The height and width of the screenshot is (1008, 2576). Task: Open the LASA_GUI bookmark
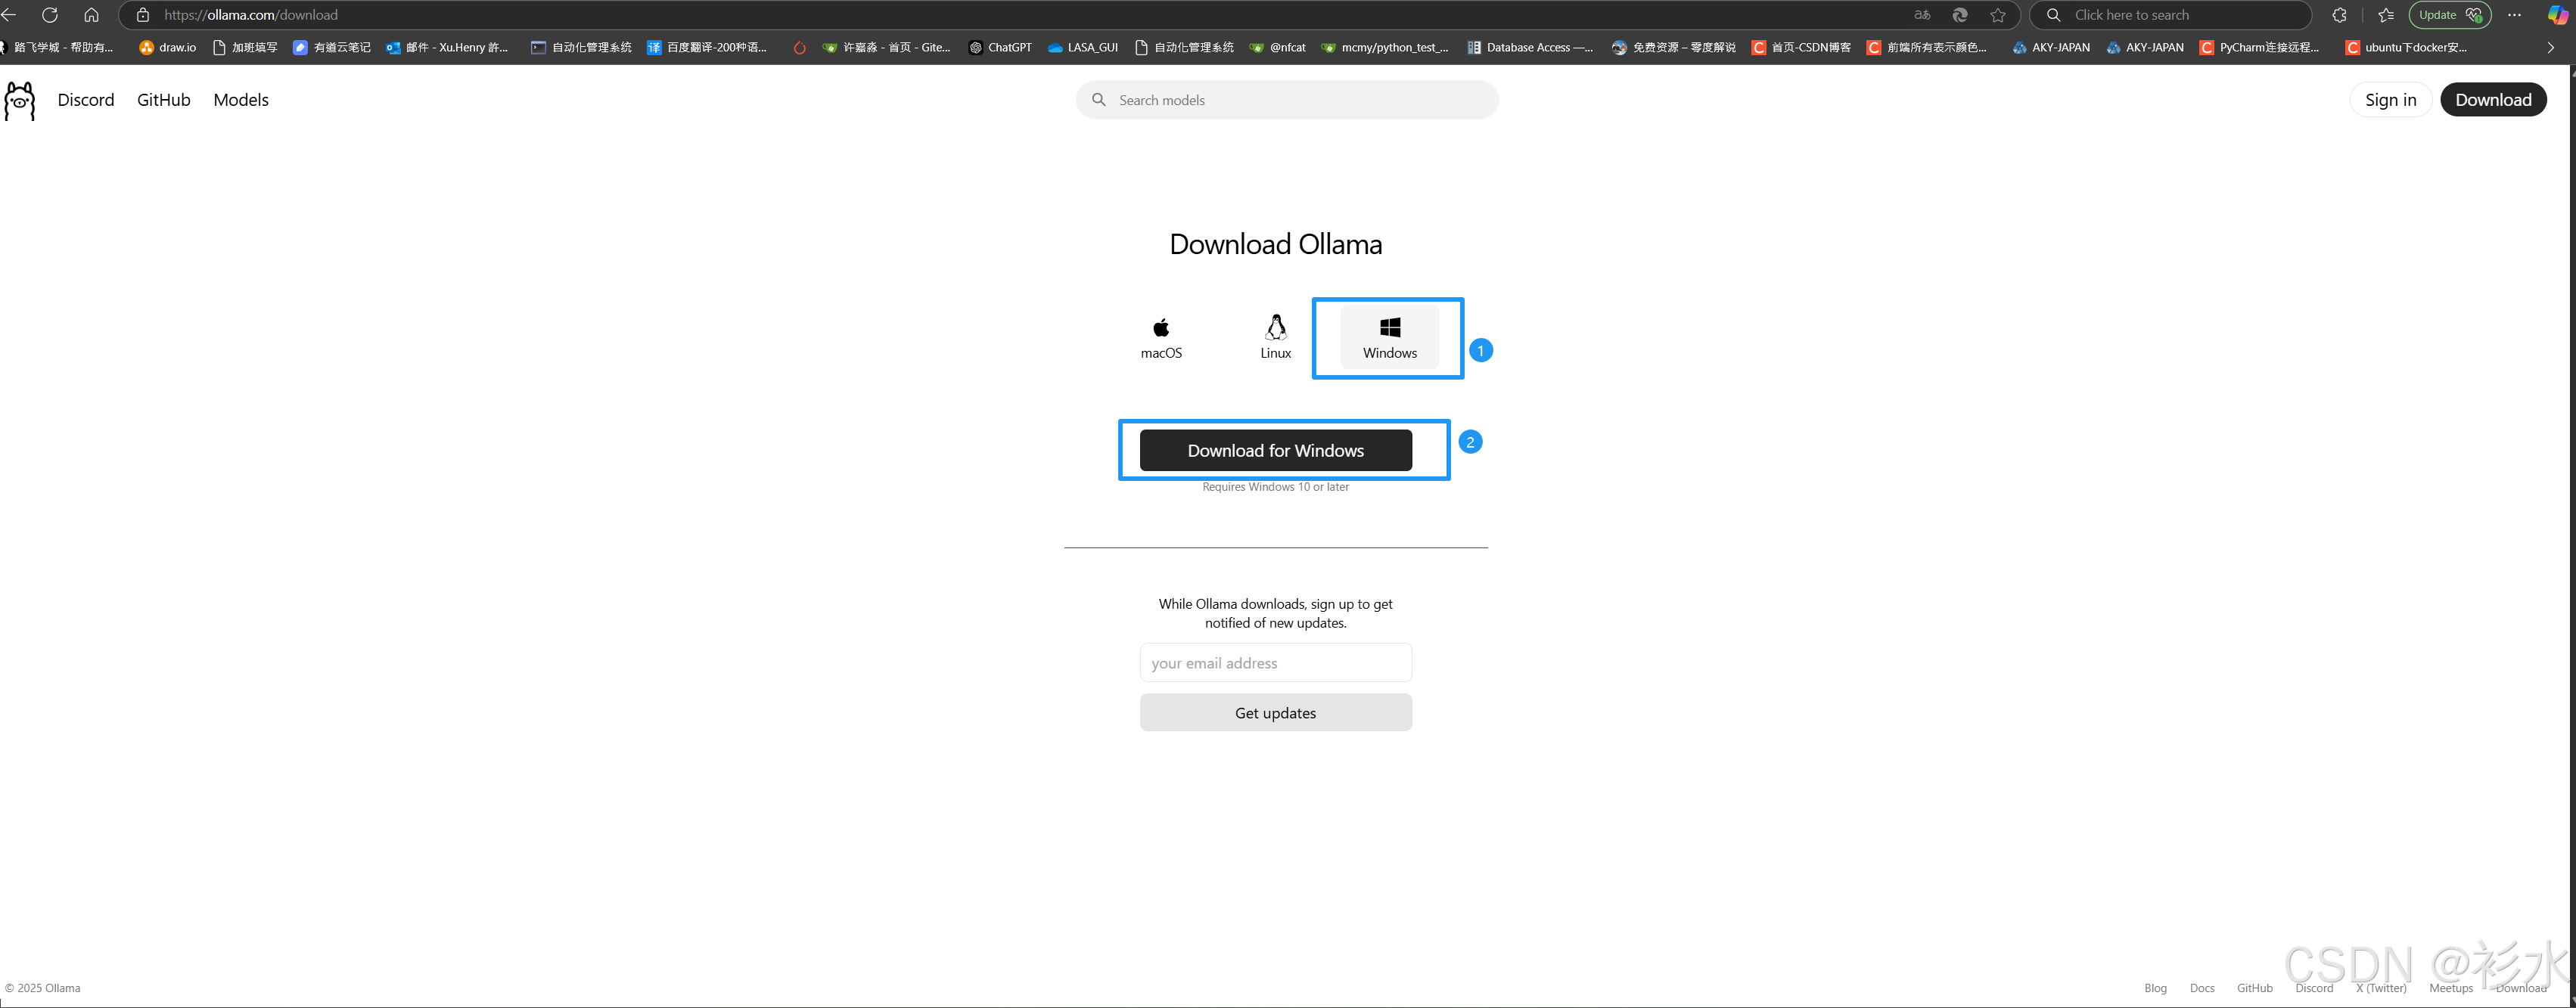[1083, 47]
